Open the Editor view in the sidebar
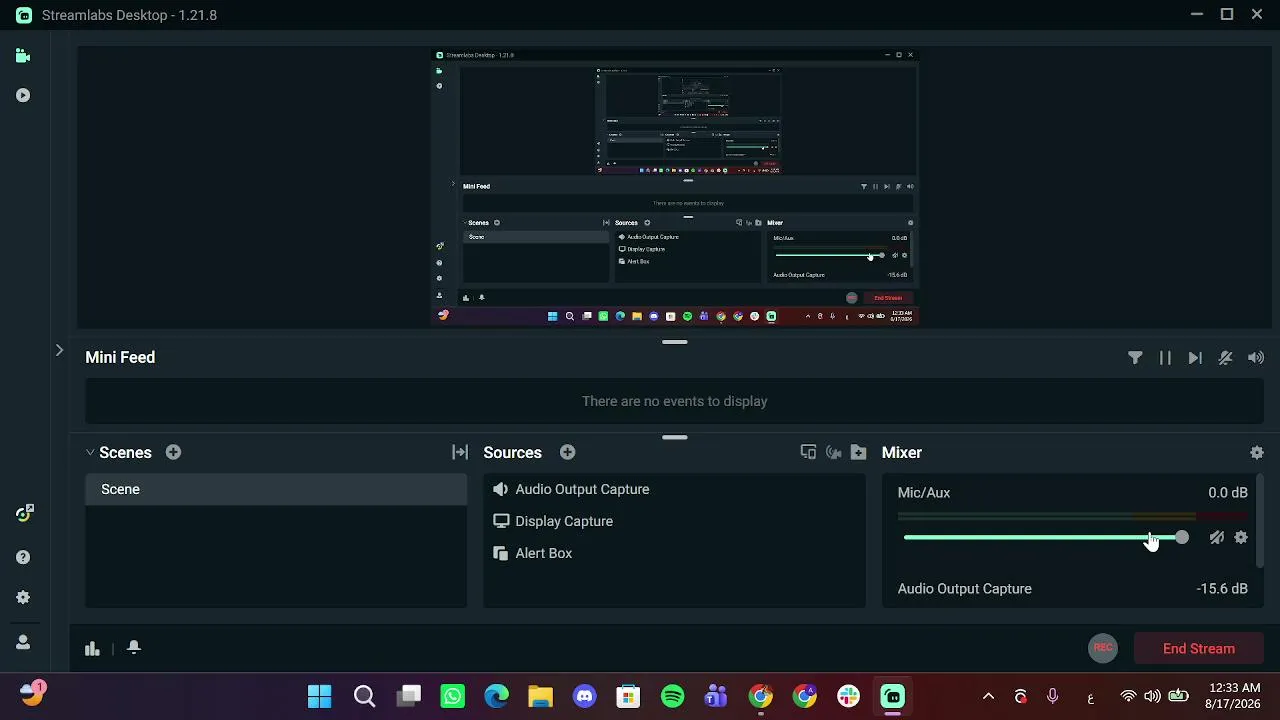The width and height of the screenshot is (1280, 720). point(23,56)
